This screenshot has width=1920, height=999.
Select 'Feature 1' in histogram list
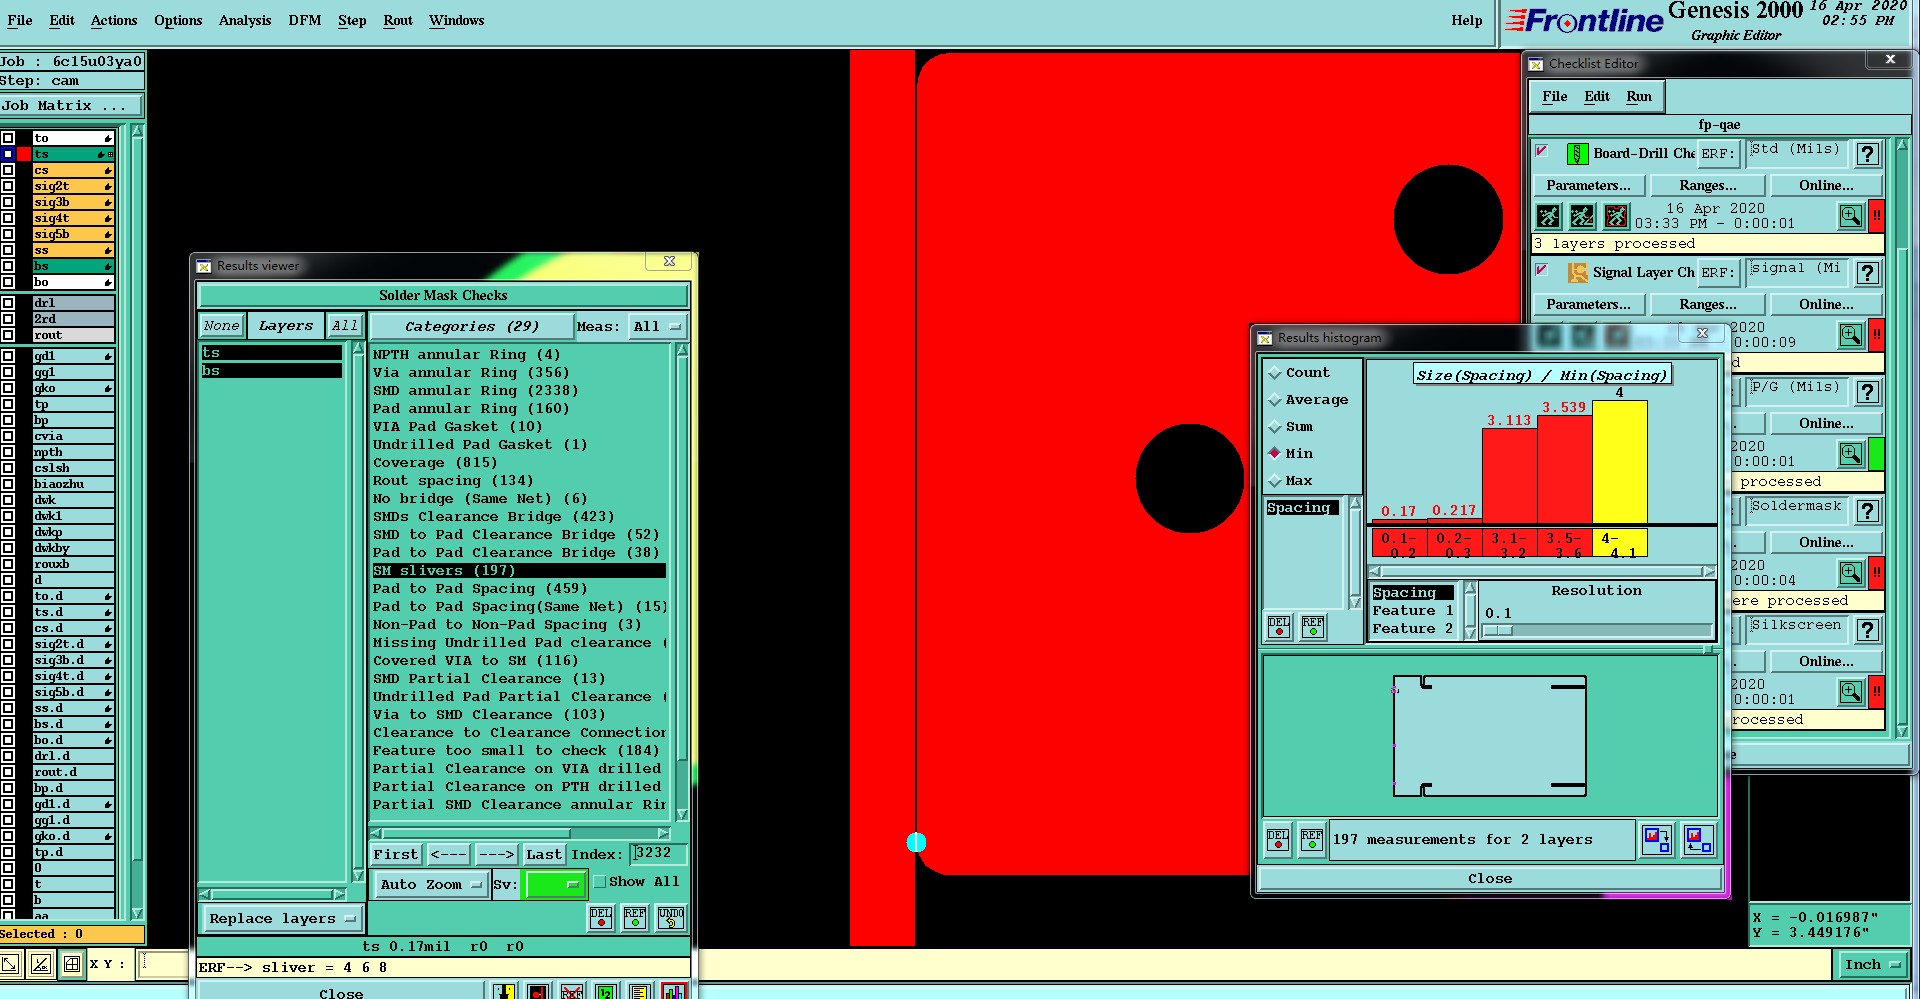1413,611
